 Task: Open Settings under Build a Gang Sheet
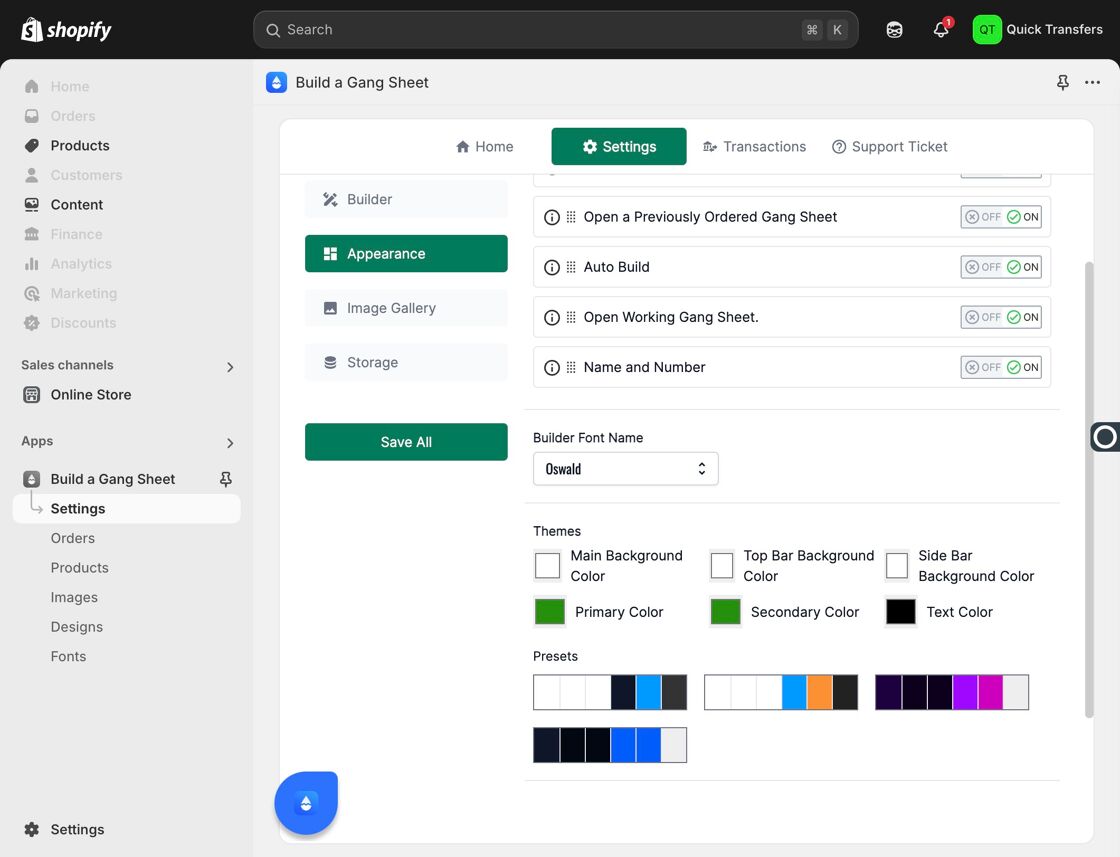point(126,508)
